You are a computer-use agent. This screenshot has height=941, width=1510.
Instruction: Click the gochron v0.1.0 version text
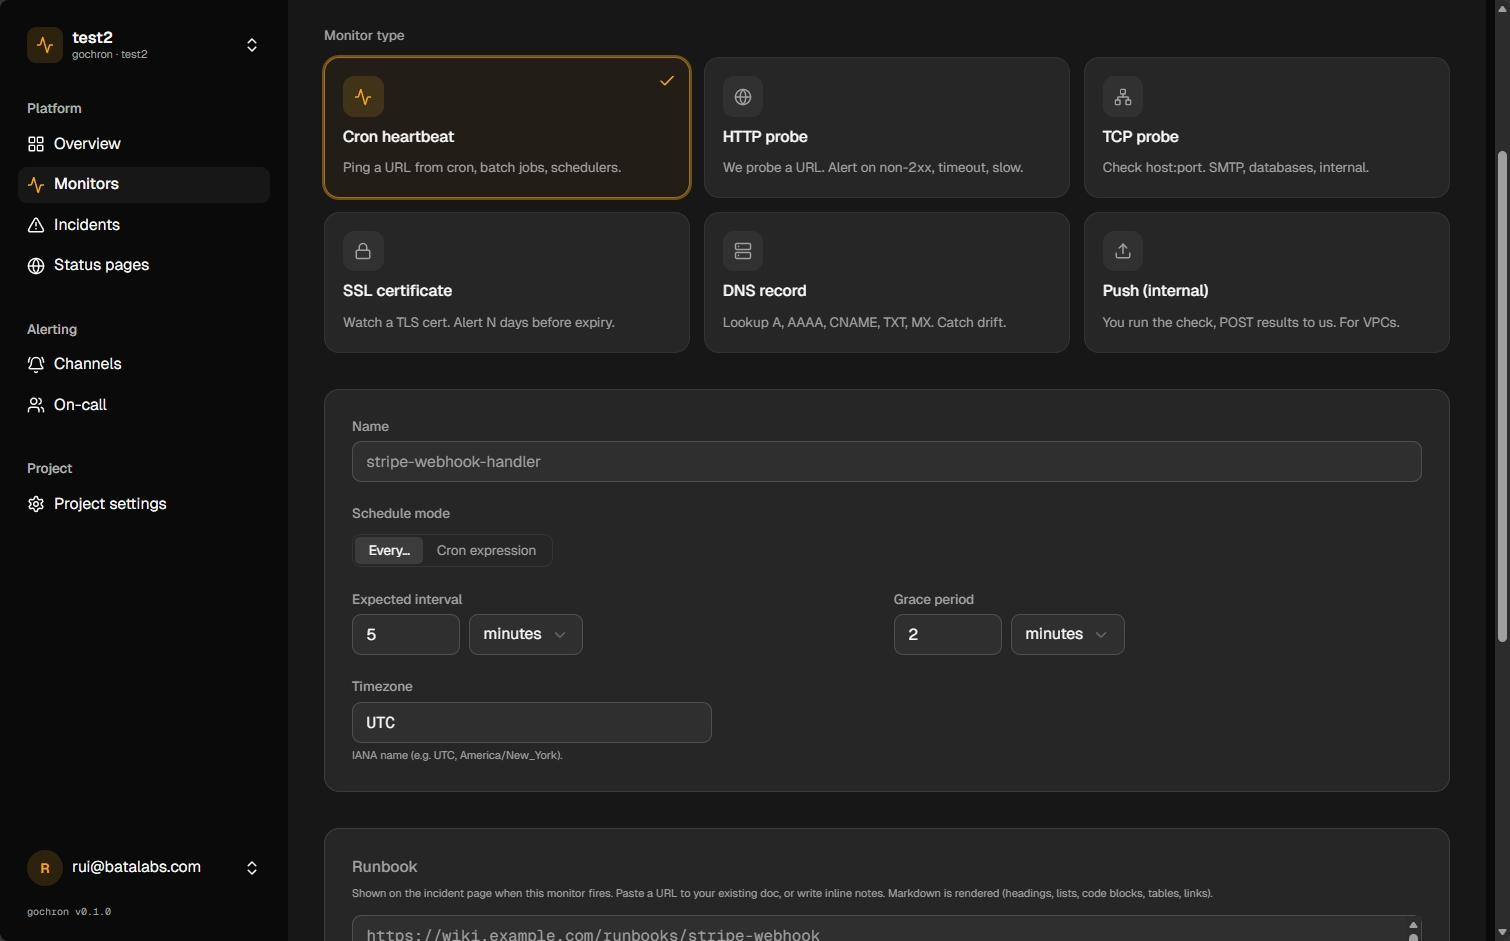click(x=69, y=912)
